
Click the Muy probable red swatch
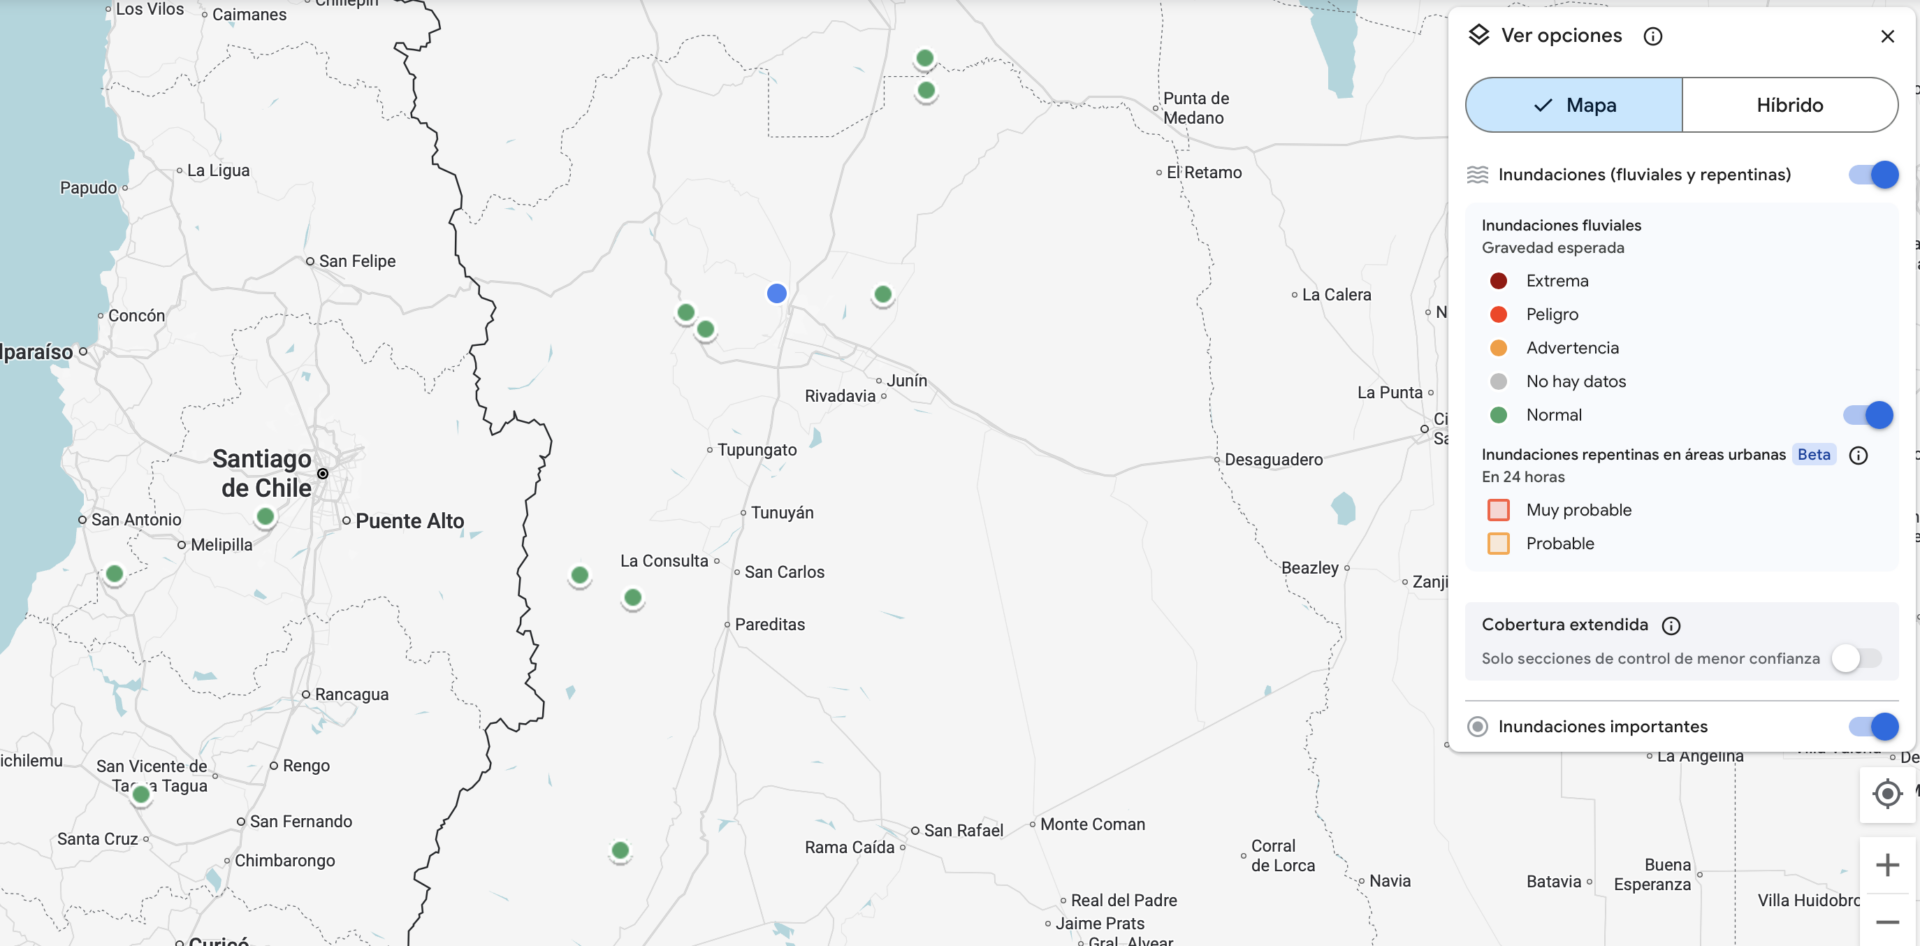1498,510
